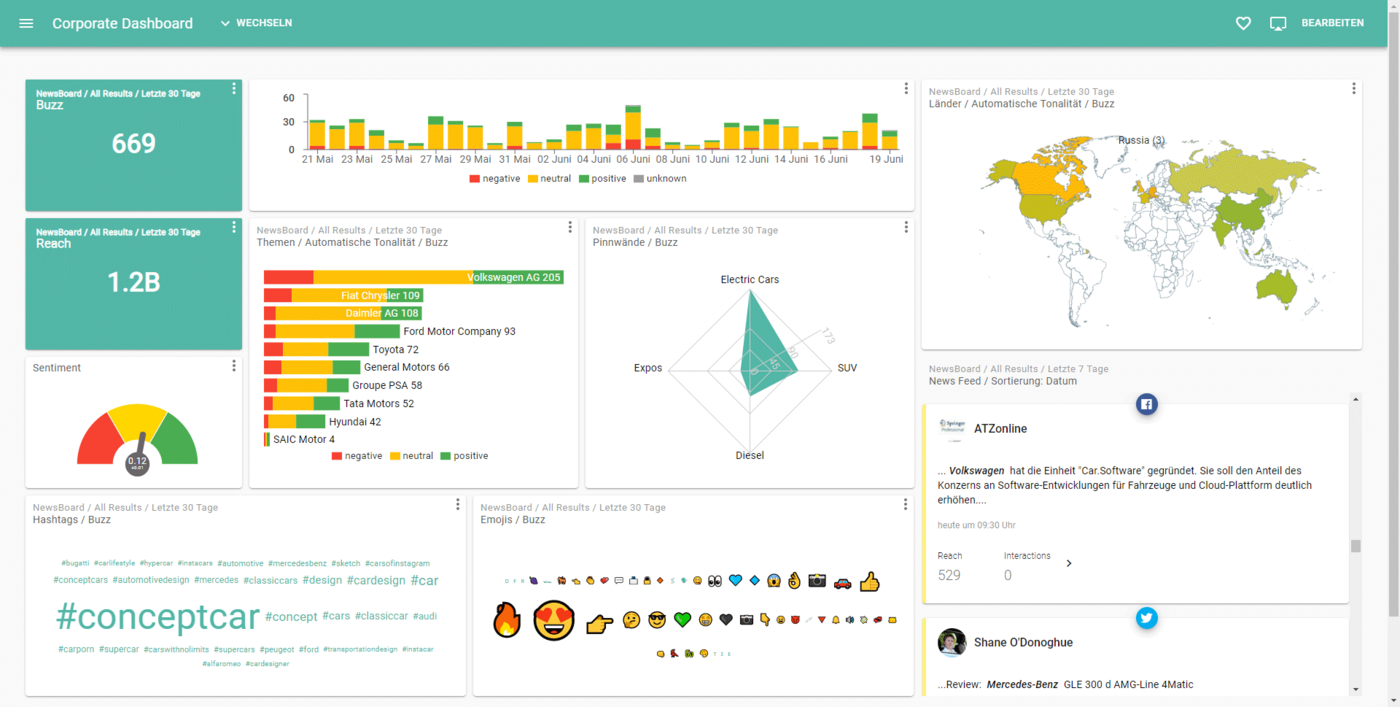Toggle positive series in timeline legend
Viewport: 1400px width, 707px height.
pyautogui.click(x=602, y=179)
